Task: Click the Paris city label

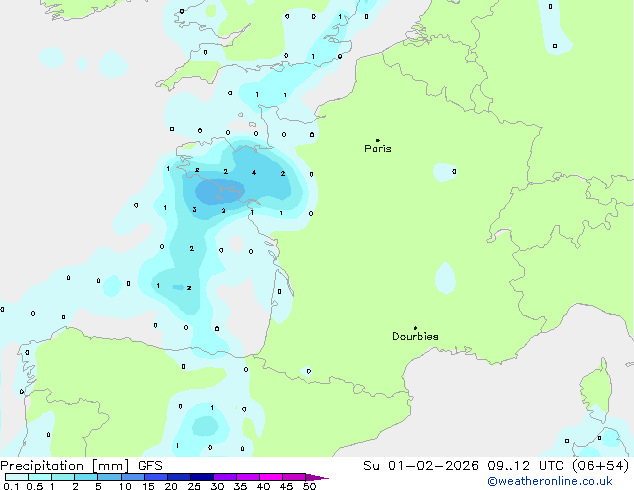Action: click(x=378, y=148)
